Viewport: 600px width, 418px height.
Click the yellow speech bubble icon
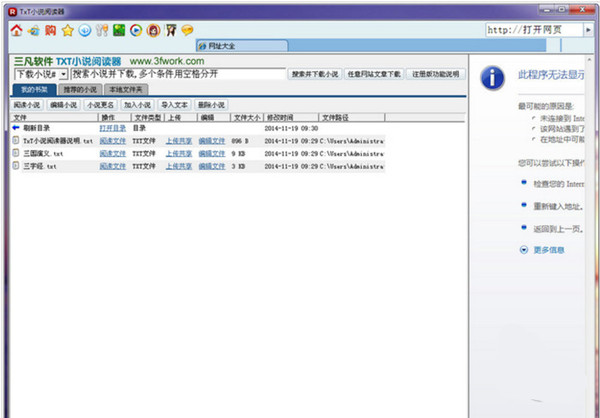pos(188,30)
